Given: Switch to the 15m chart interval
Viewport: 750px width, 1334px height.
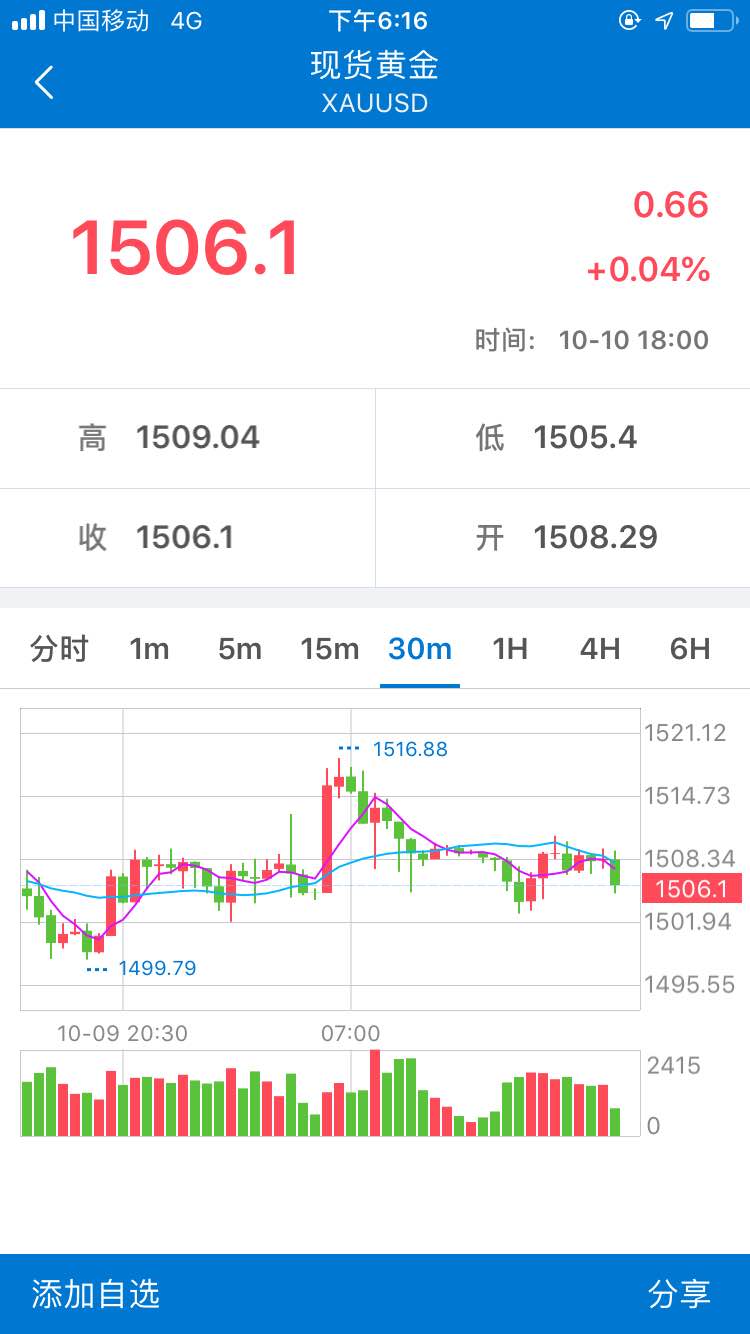Looking at the screenshot, I should [x=329, y=649].
